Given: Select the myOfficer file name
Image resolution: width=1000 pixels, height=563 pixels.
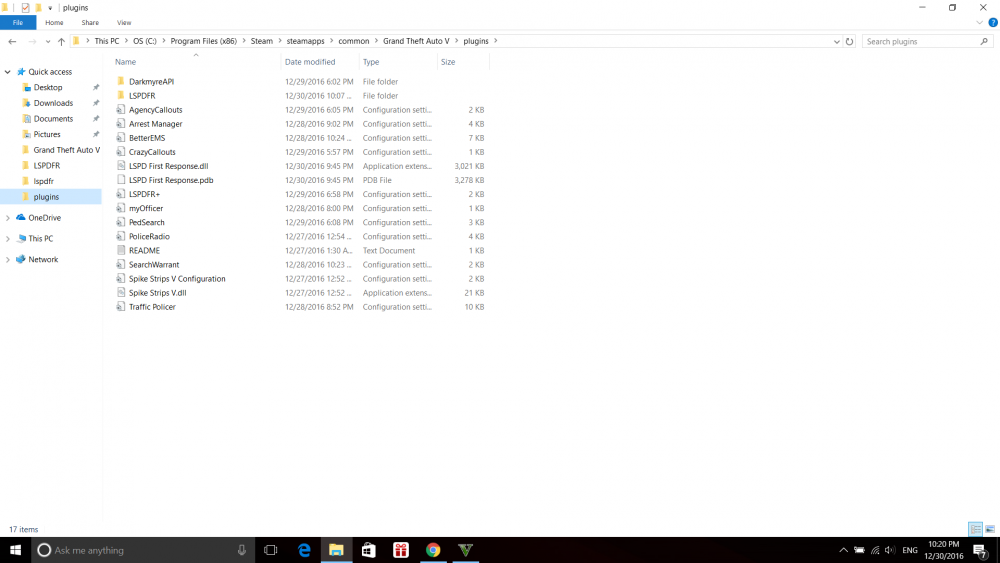Looking at the screenshot, I should click(x=146, y=208).
